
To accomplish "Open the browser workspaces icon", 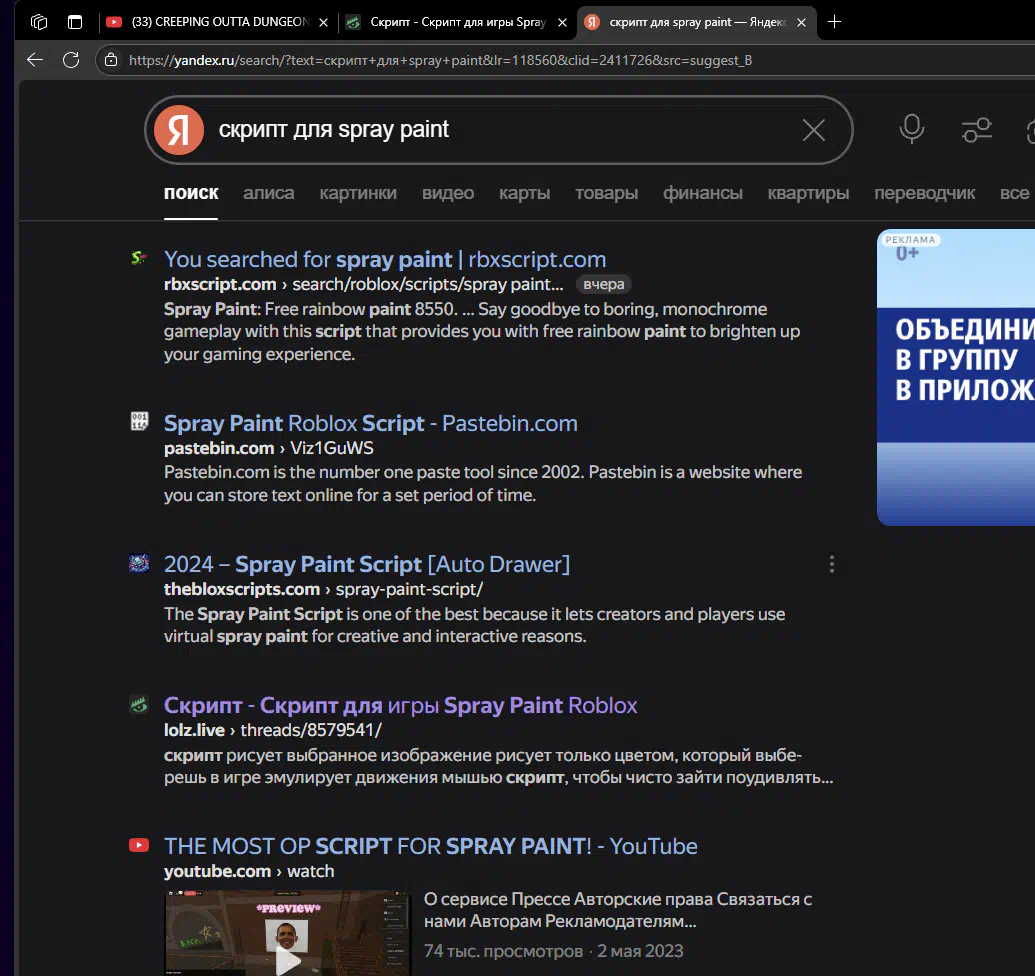I will pyautogui.click(x=39, y=22).
